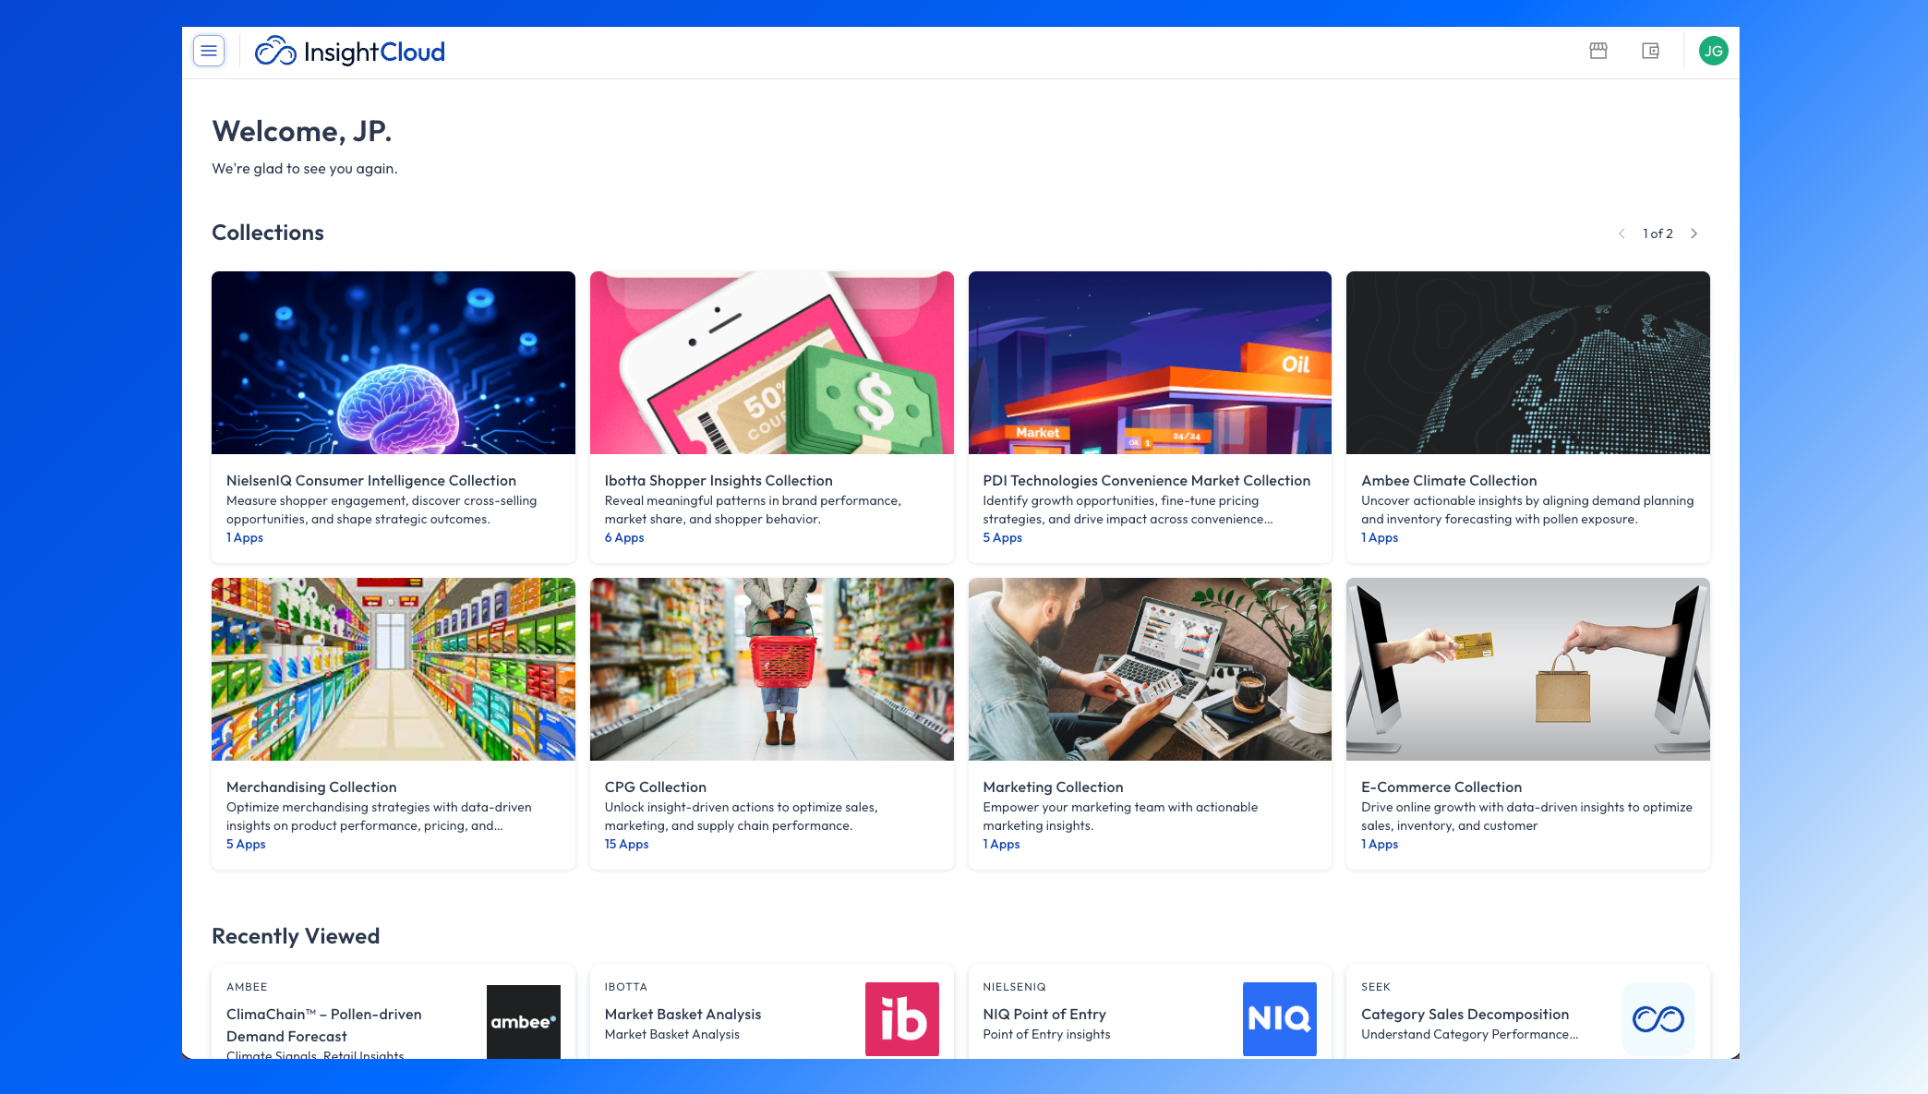Click 1 Apps under Marketing Collection
1928x1094 pixels.
1002,845
